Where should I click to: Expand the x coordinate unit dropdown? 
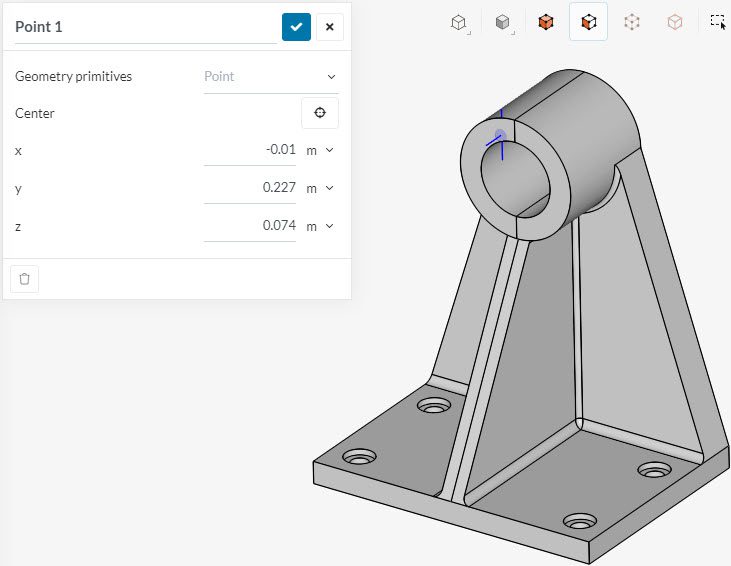(x=319, y=150)
